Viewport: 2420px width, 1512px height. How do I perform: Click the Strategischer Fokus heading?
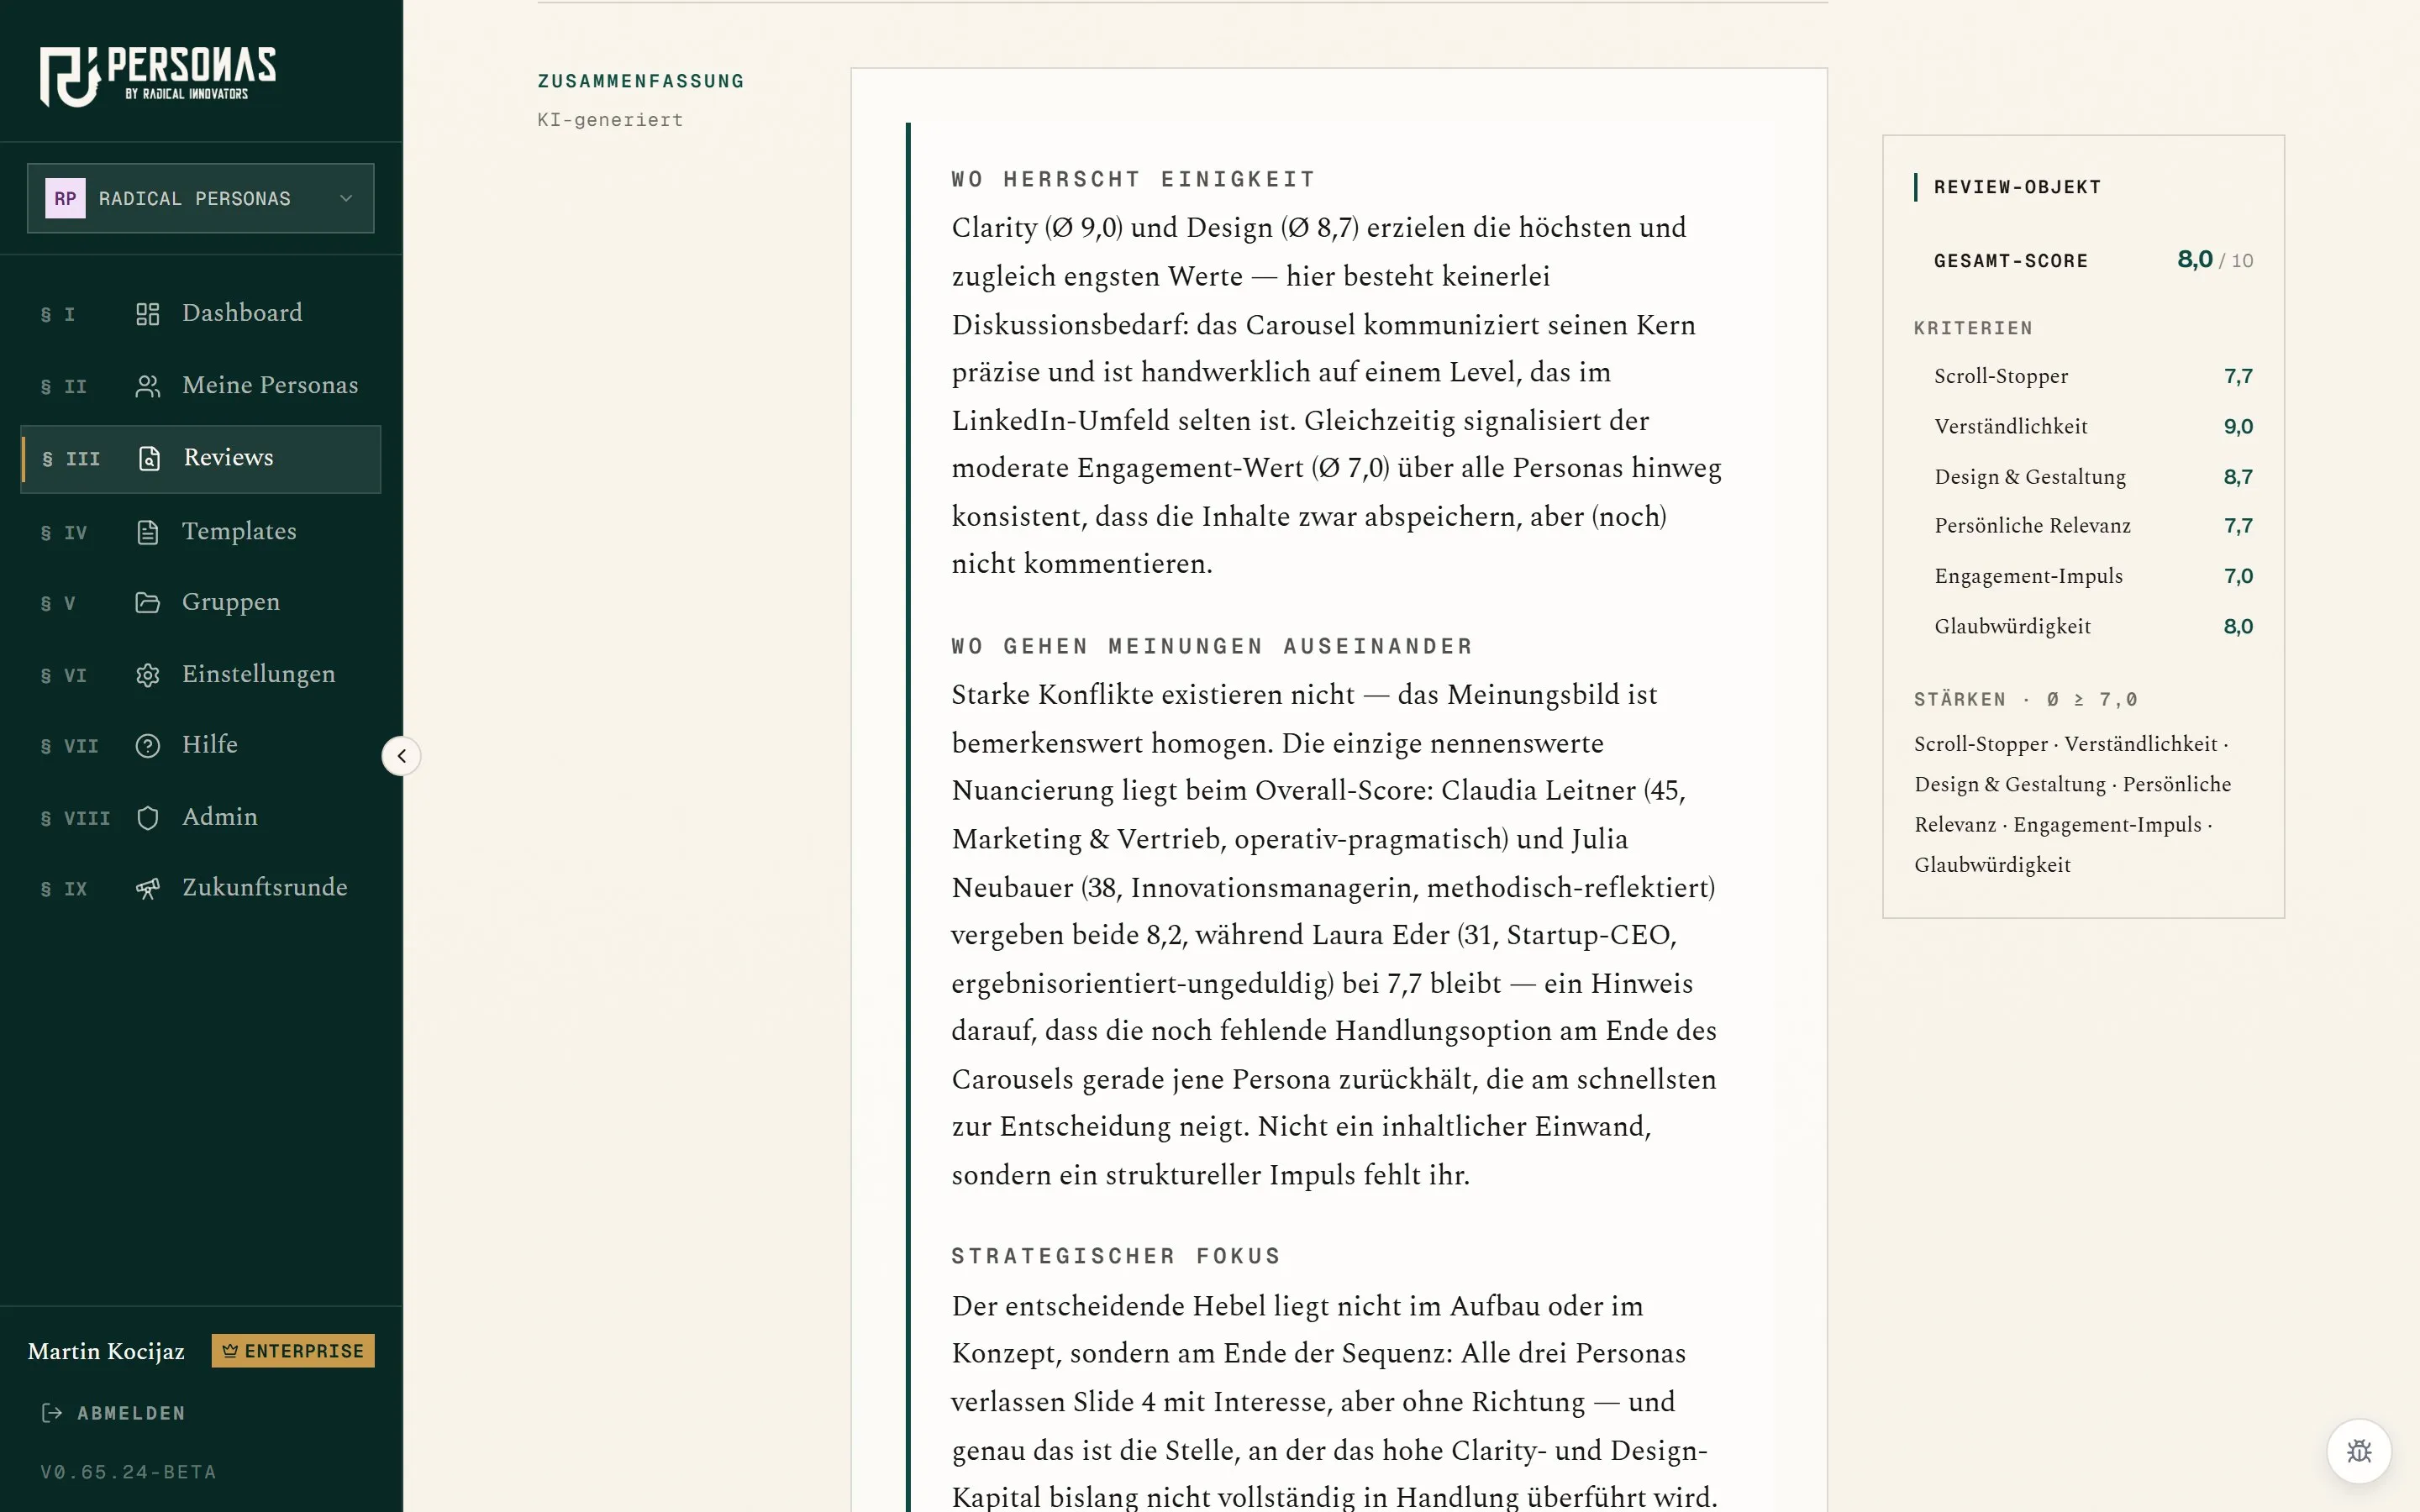click(x=1116, y=1256)
